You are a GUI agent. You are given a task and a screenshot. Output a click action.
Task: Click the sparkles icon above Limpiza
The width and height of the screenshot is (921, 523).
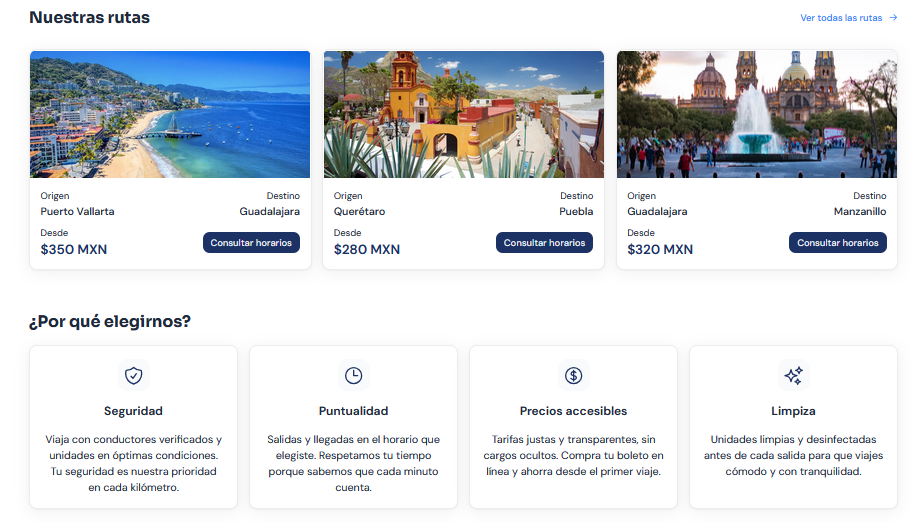(x=794, y=376)
